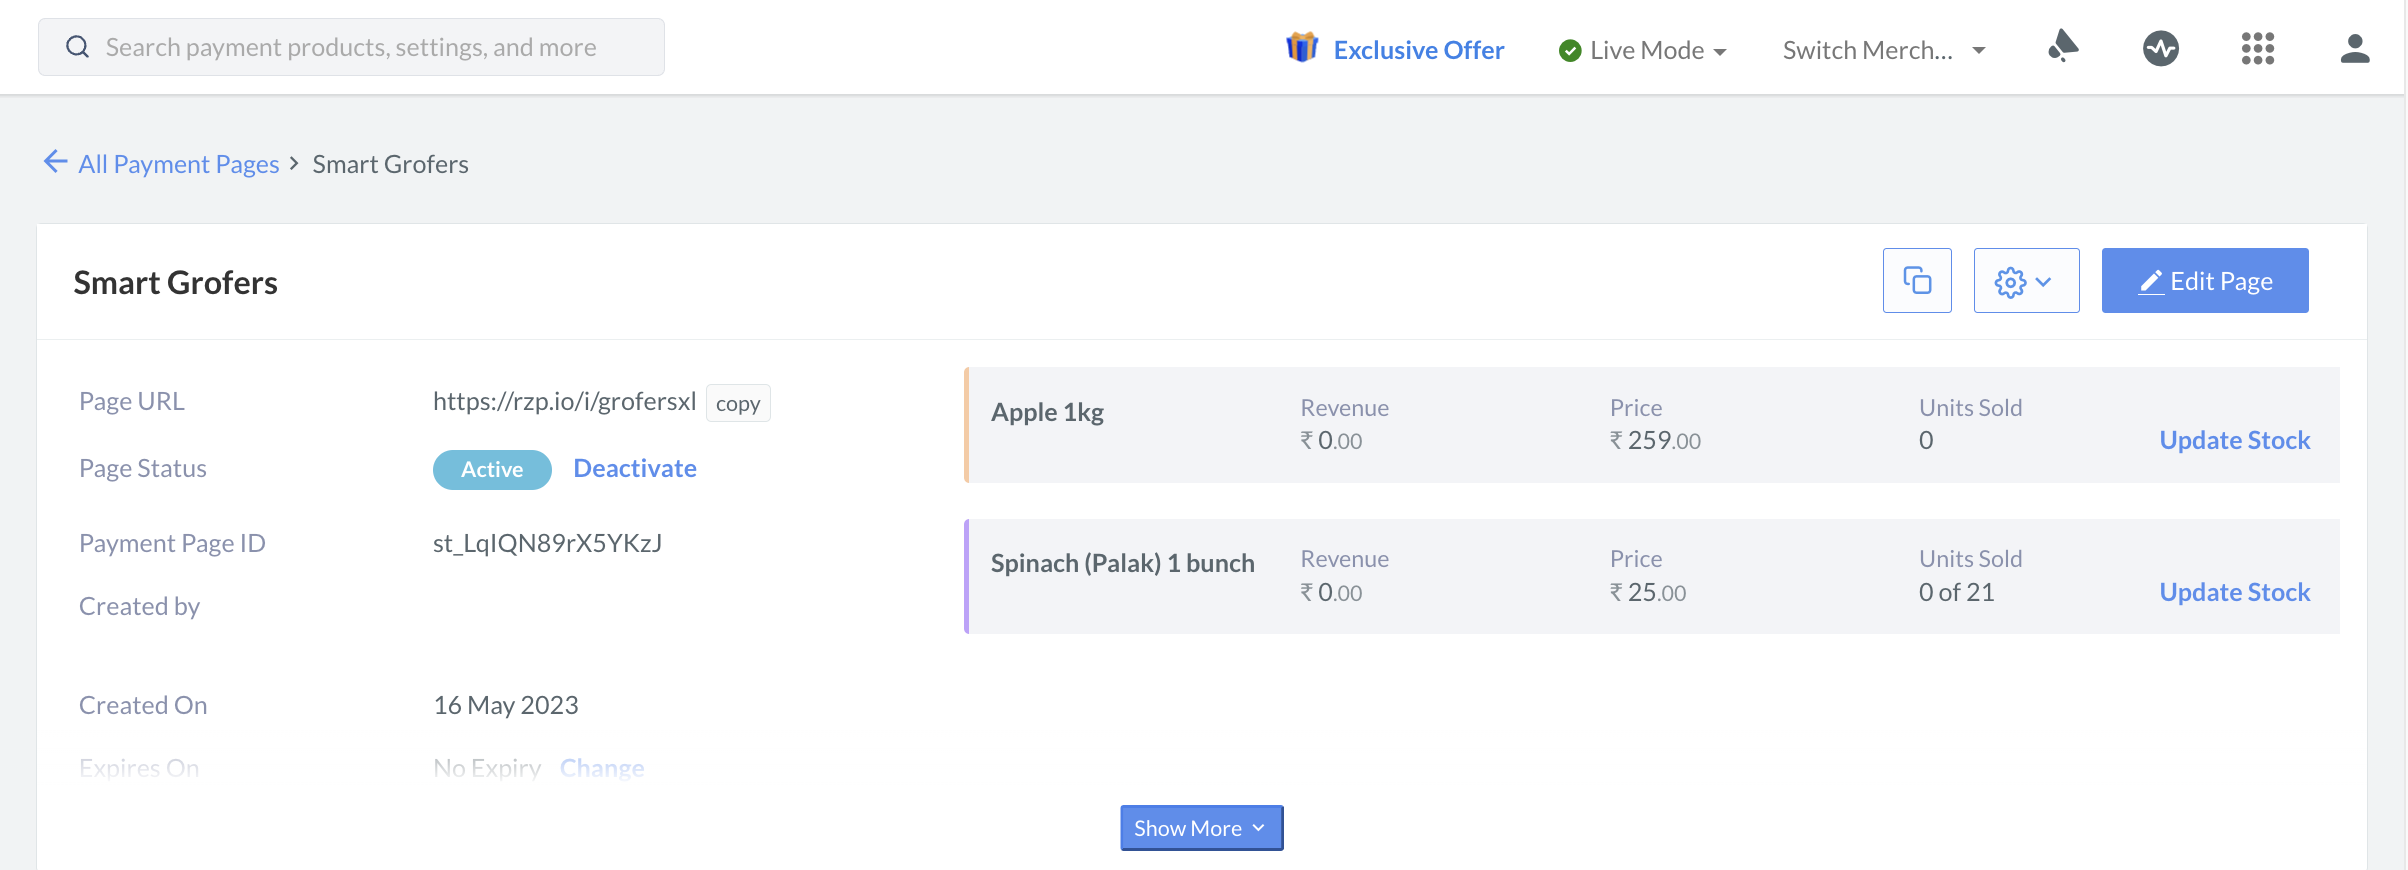Click the Edit Page button
The image size is (2408, 870).
[x=2205, y=281]
